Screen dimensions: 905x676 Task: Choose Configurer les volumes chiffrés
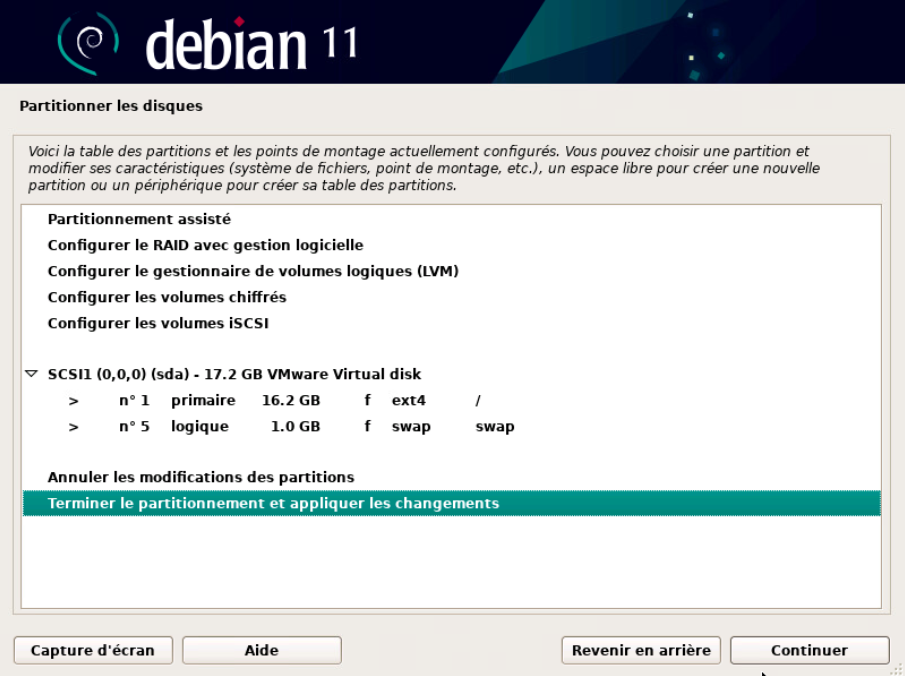coord(167,297)
